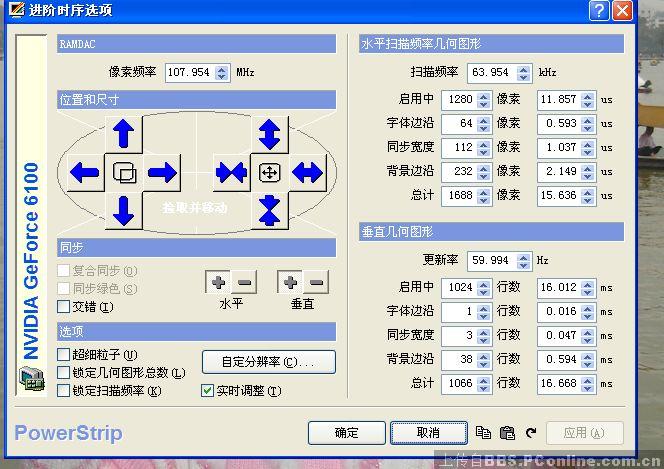Click the center size icon with four-way arrows
The height and width of the screenshot is (469, 664).
tap(270, 173)
